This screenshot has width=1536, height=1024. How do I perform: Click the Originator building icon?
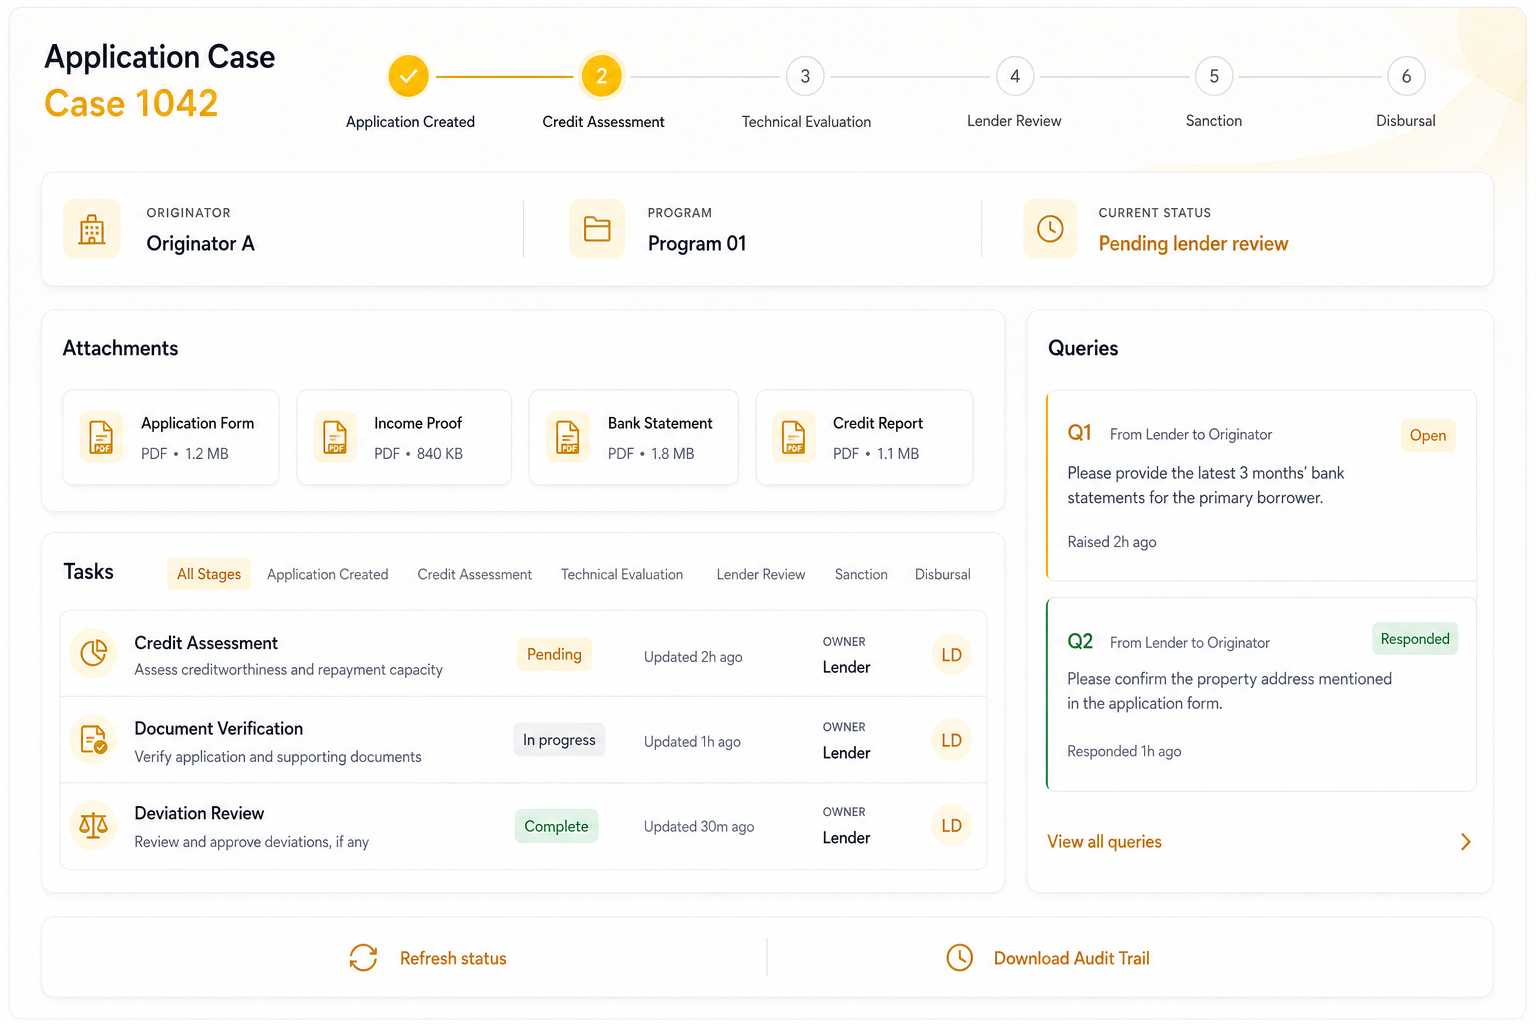click(x=92, y=229)
